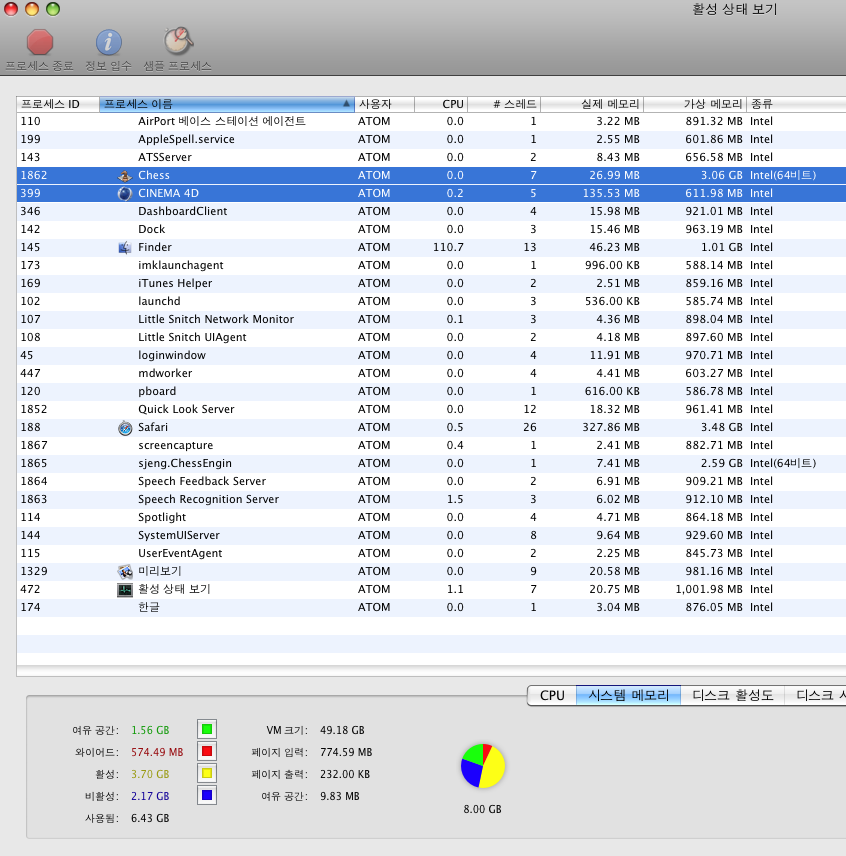Select the Speech Feedback Server row
846x856 pixels.
coord(431,482)
